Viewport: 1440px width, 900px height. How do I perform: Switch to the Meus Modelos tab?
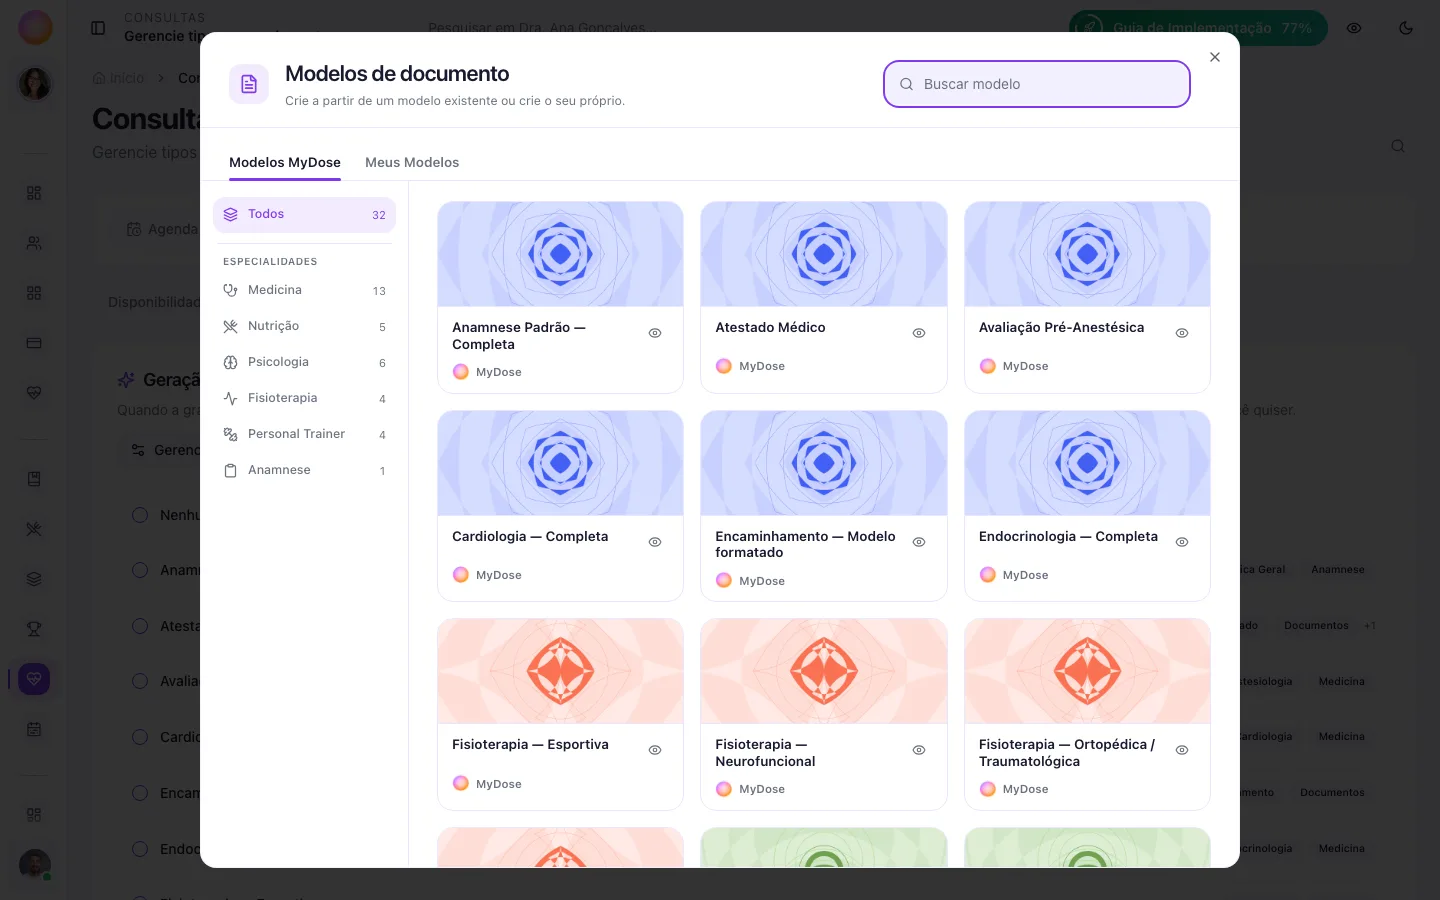(412, 162)
